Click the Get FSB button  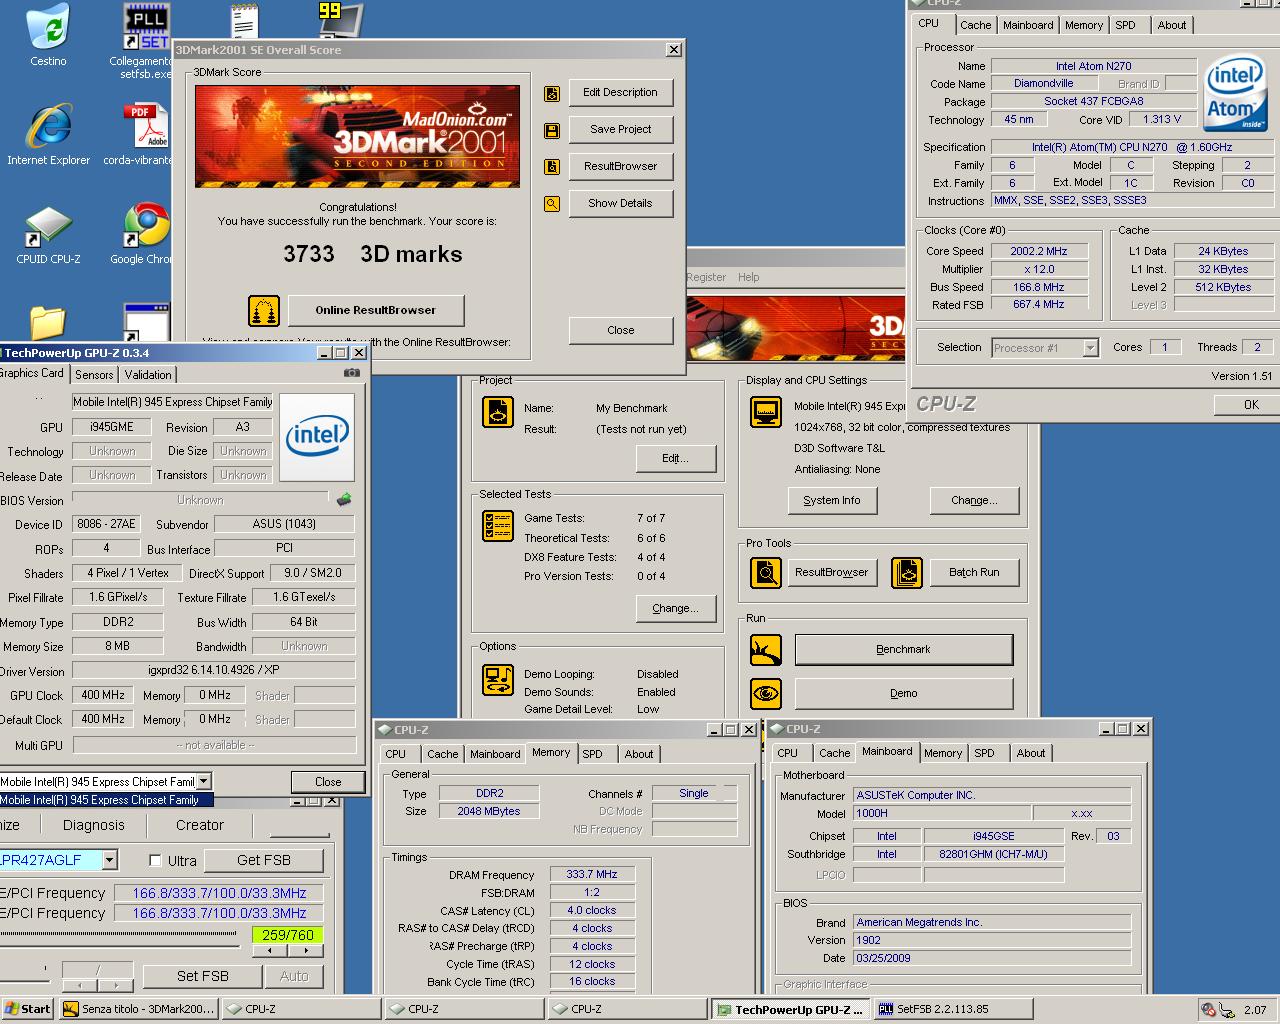pyautogui.click(x=264, y=860)
